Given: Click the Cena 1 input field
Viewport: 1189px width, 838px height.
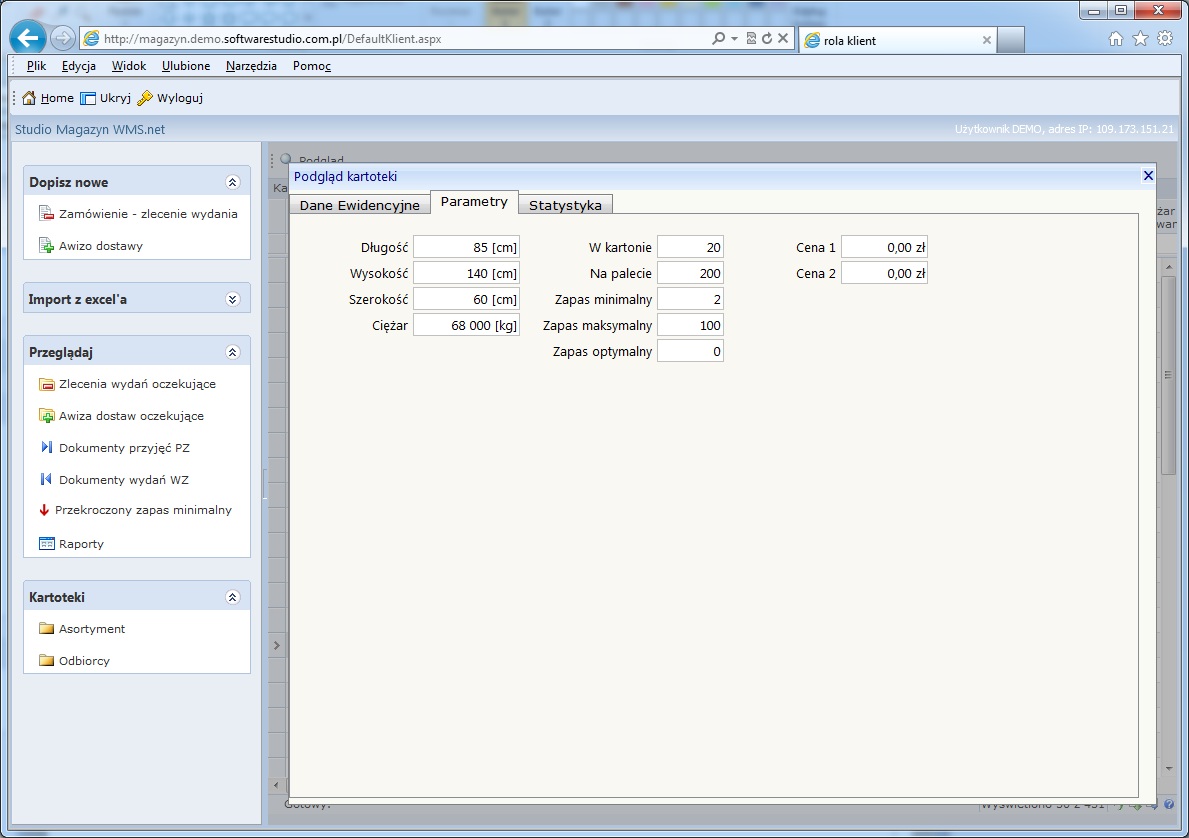Looking at the screenshot, I should [x=884, y=247].
